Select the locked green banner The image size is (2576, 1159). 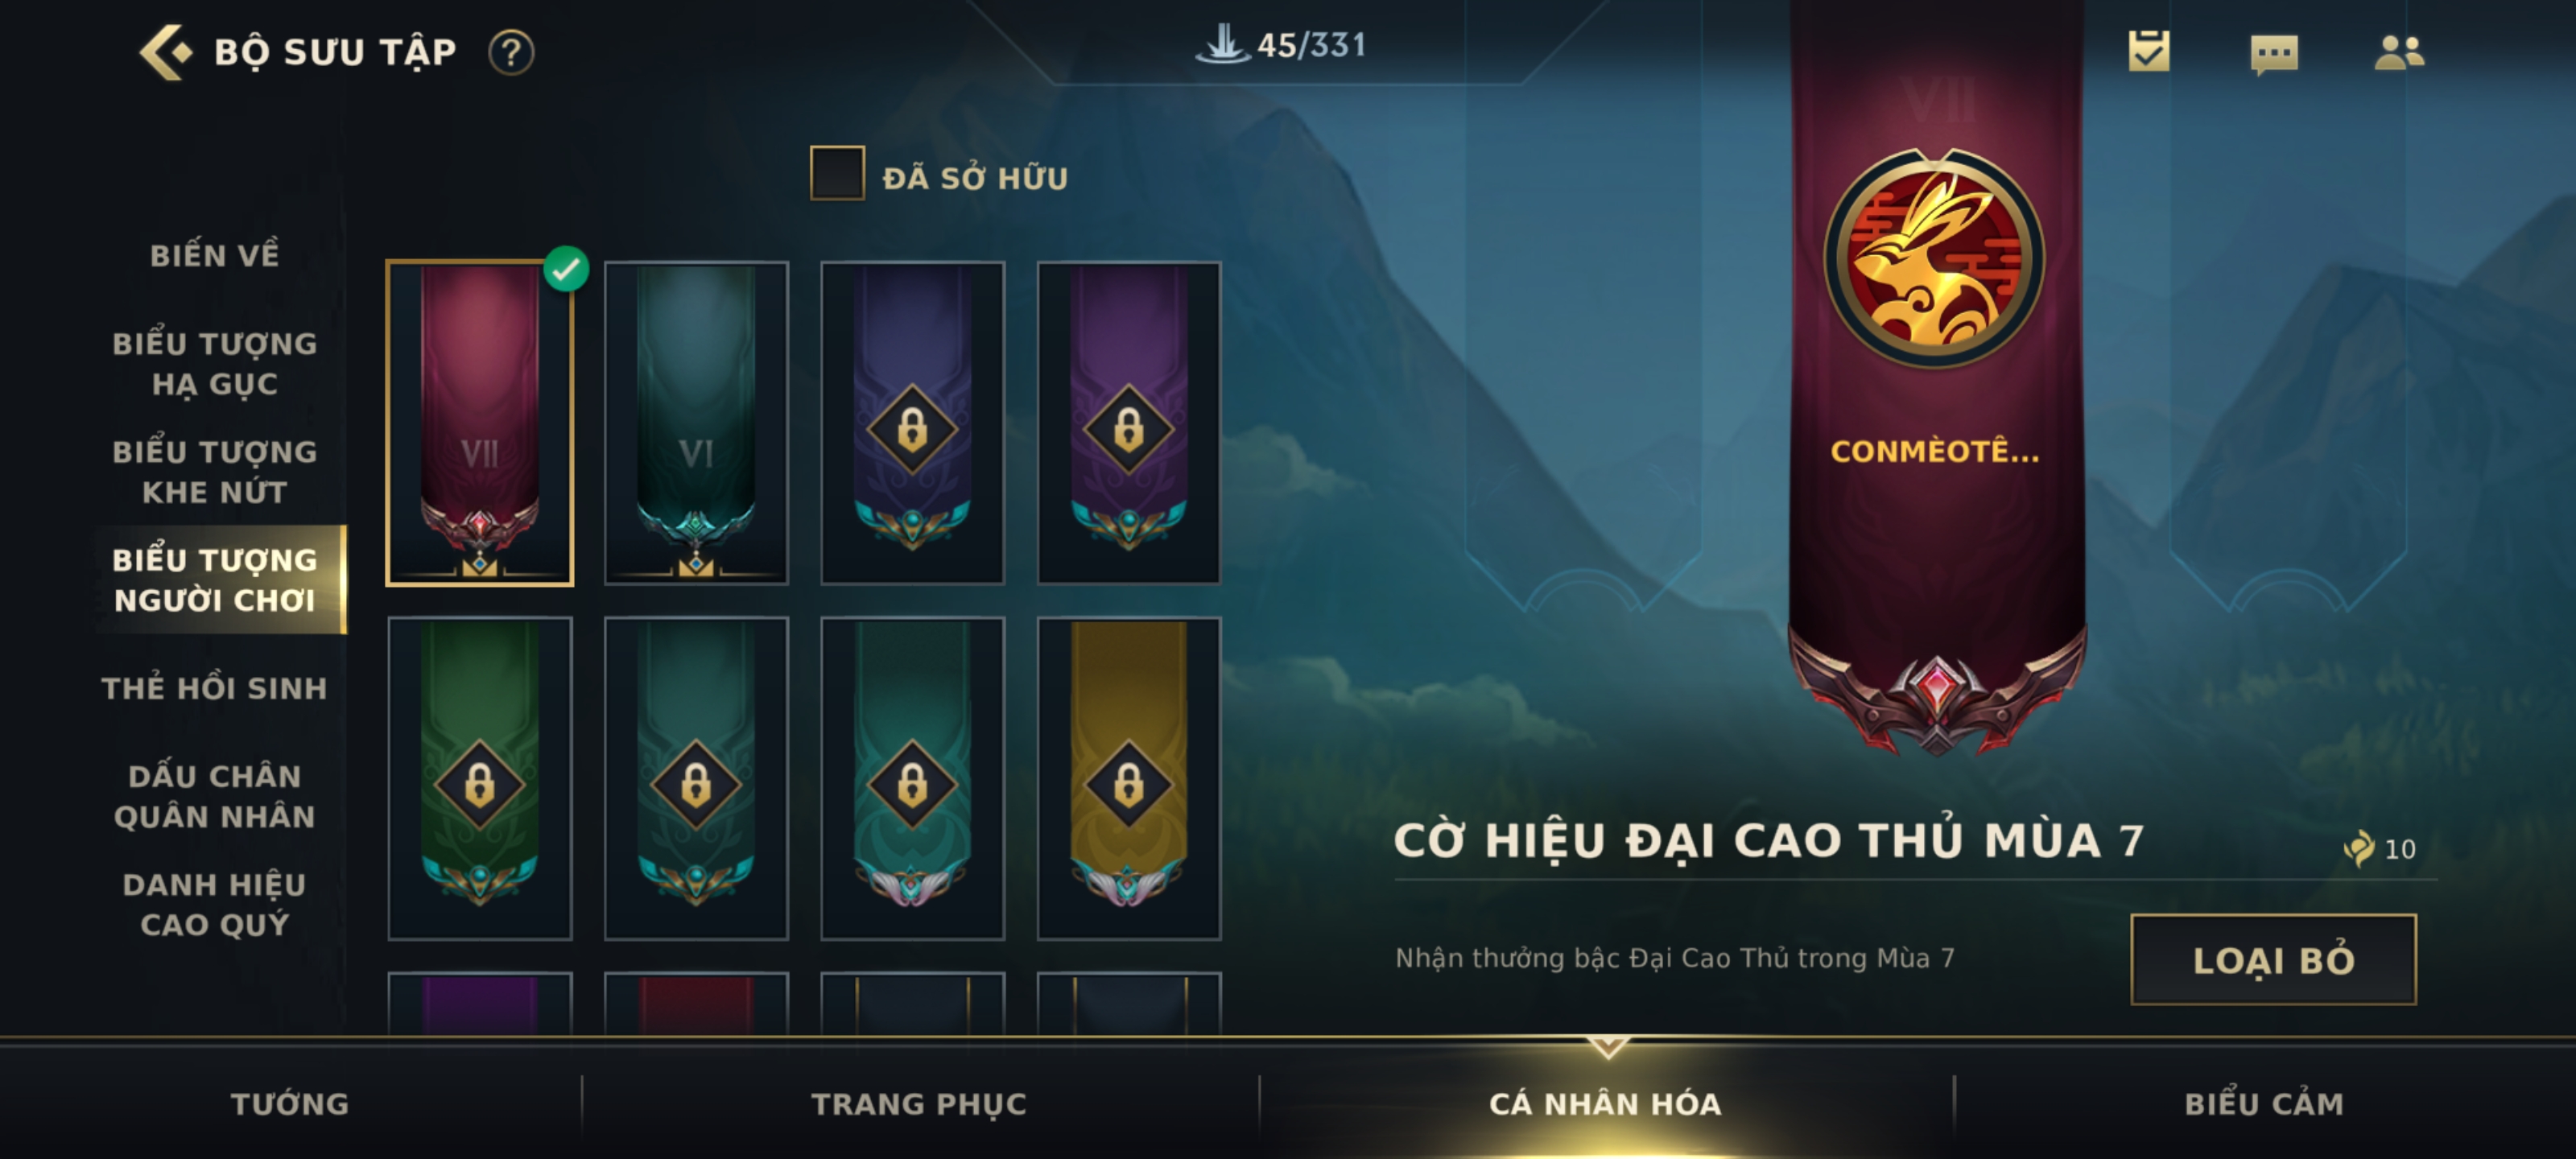[480, 778]
